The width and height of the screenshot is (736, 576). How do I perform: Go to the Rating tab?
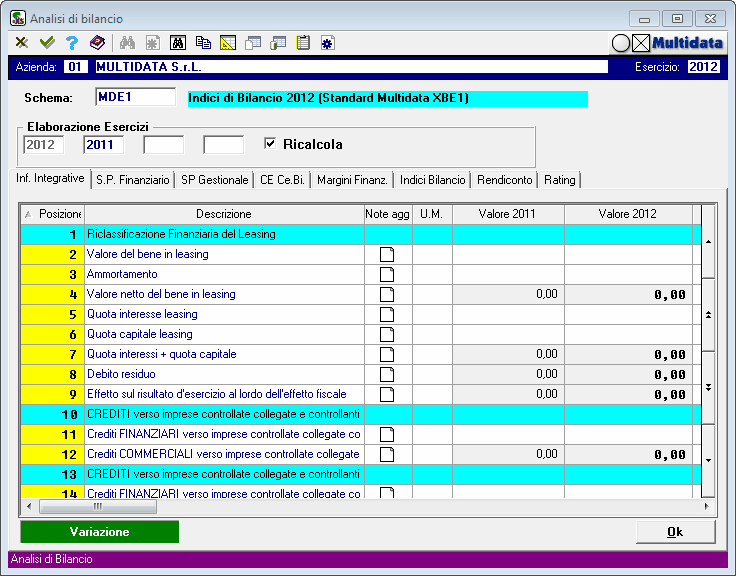click(560, 180)
